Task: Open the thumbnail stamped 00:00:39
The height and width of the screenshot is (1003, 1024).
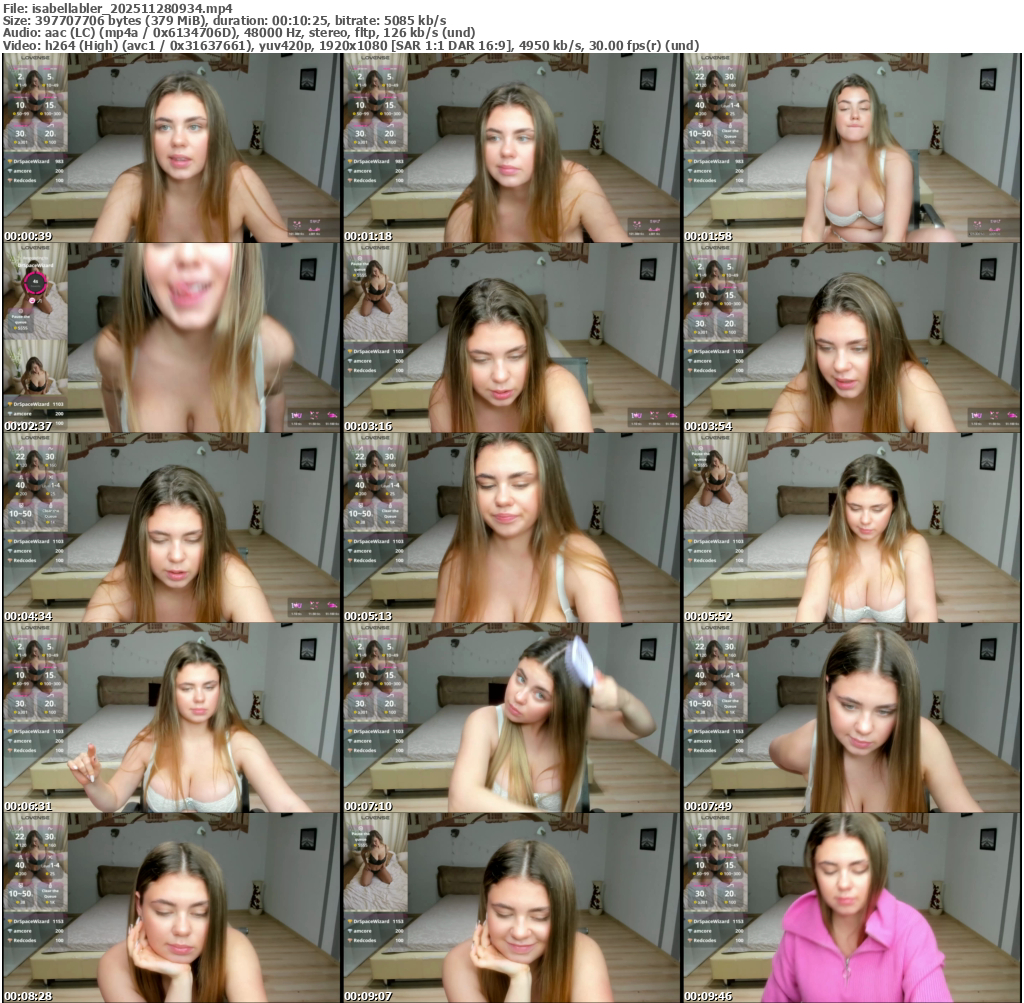Action: pos(172,148)
